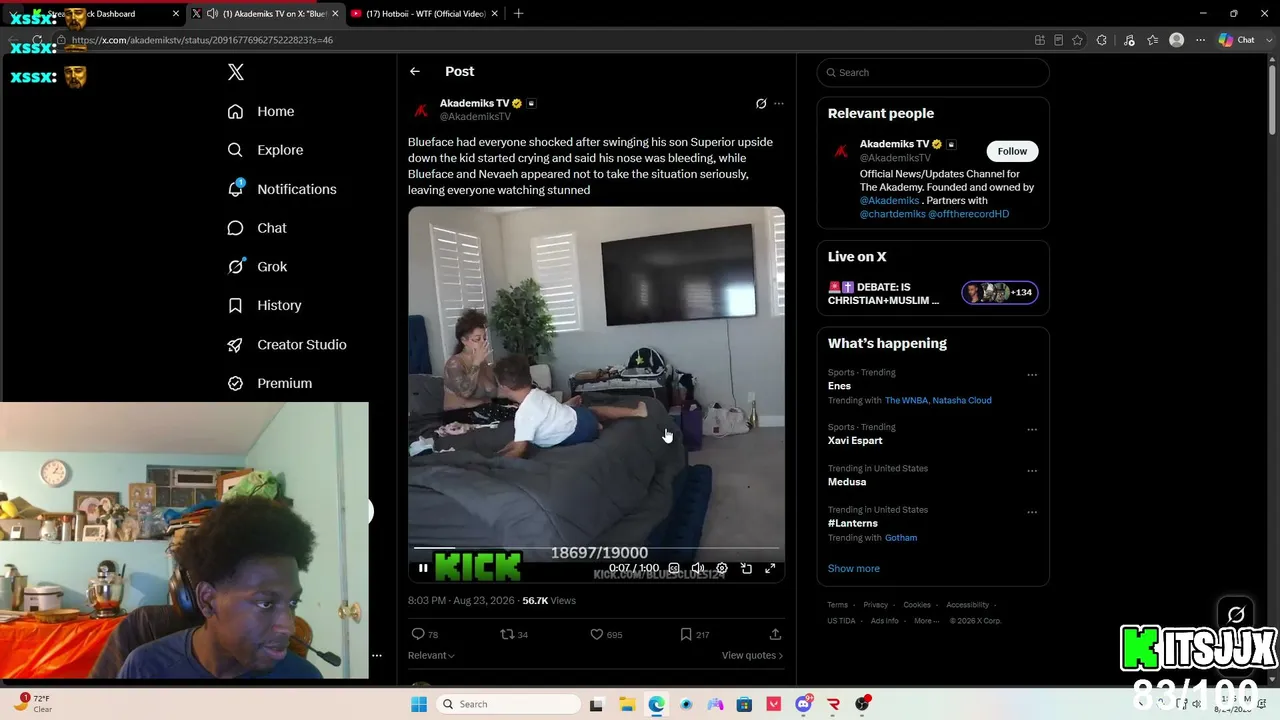Open more options for Enes trend

click(1032, 375)
